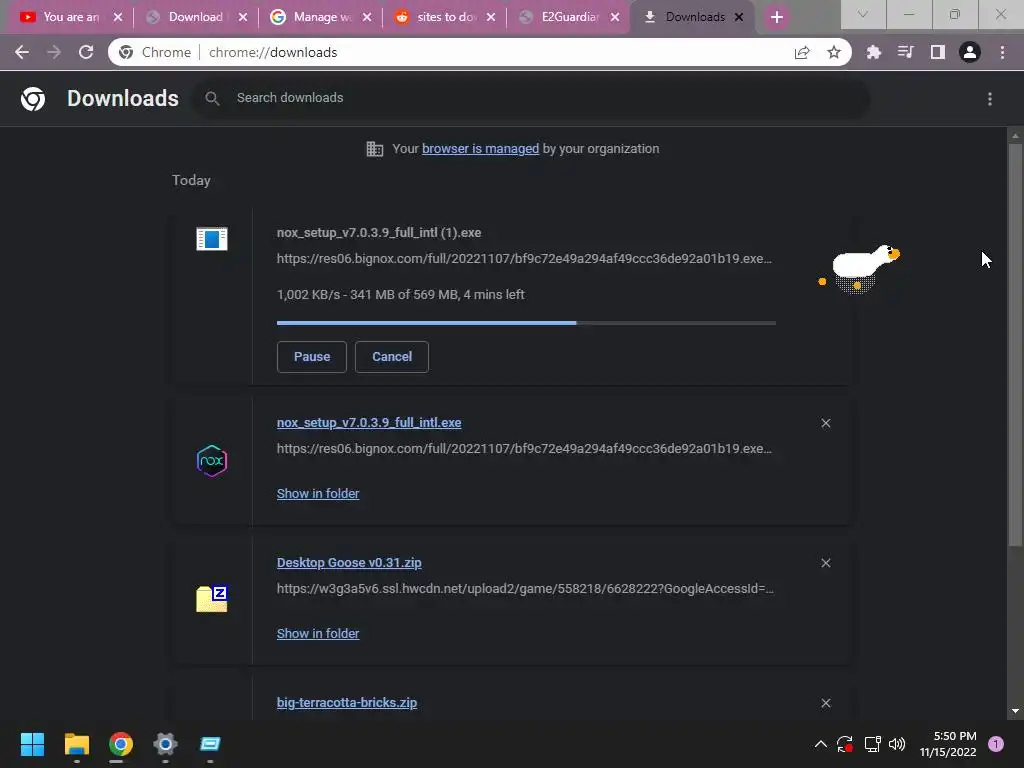Close the 'Manage w' Google tab
The image size is (1024, 768).
(367, 17)
